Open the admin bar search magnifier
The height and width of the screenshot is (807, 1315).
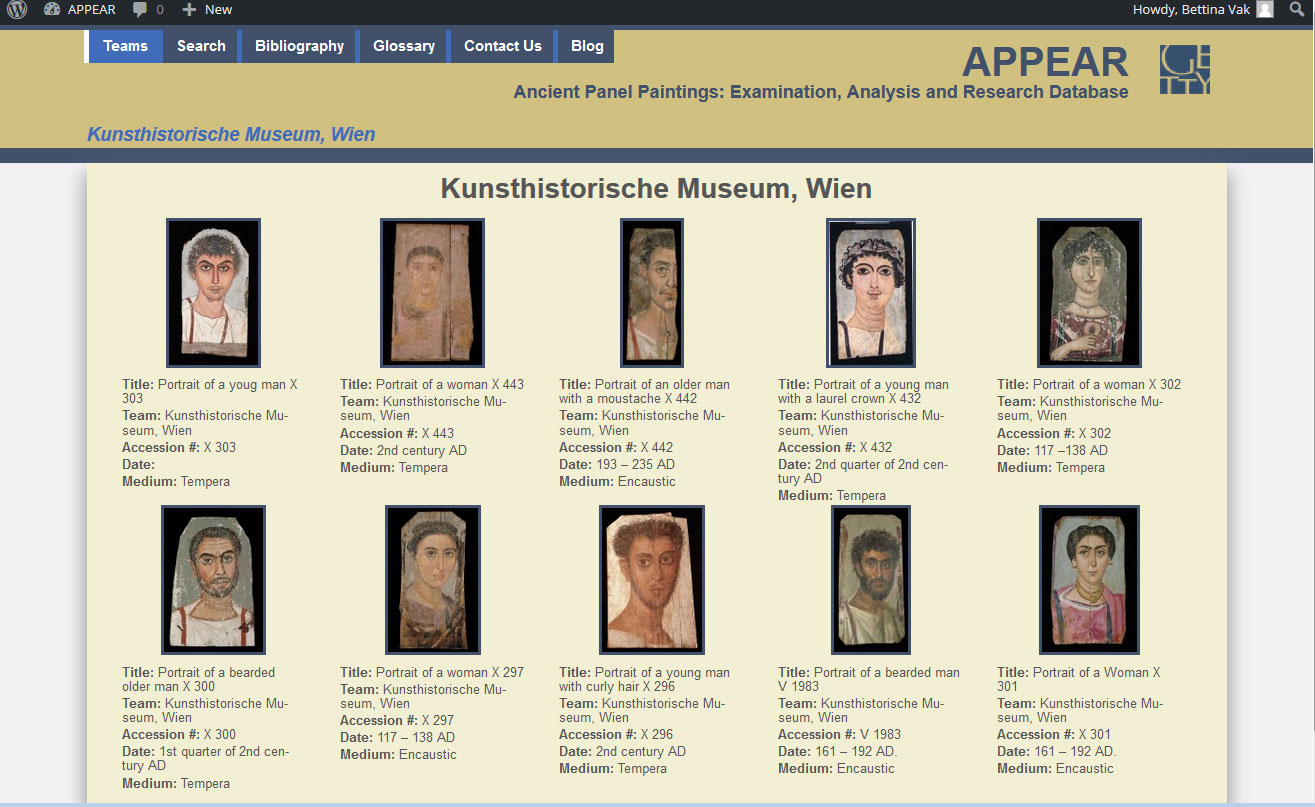point(1297,10)
